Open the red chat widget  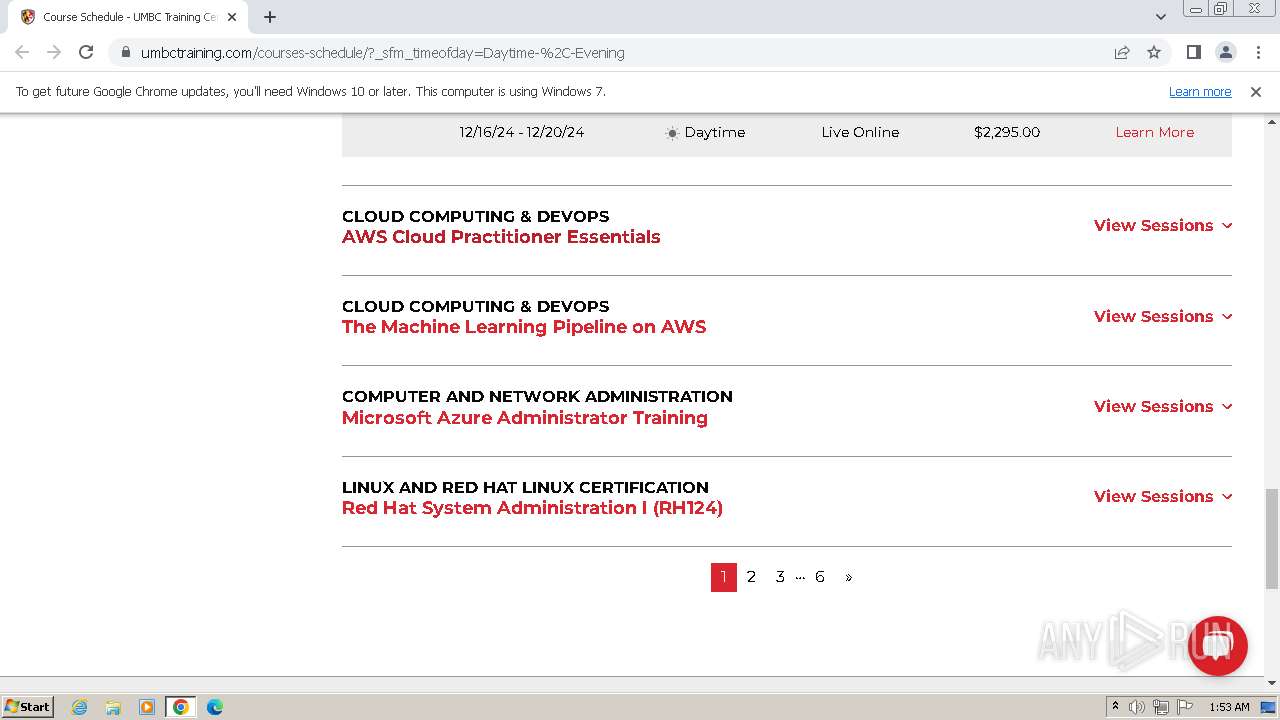pyautogui.click(x=1217, y=645)
